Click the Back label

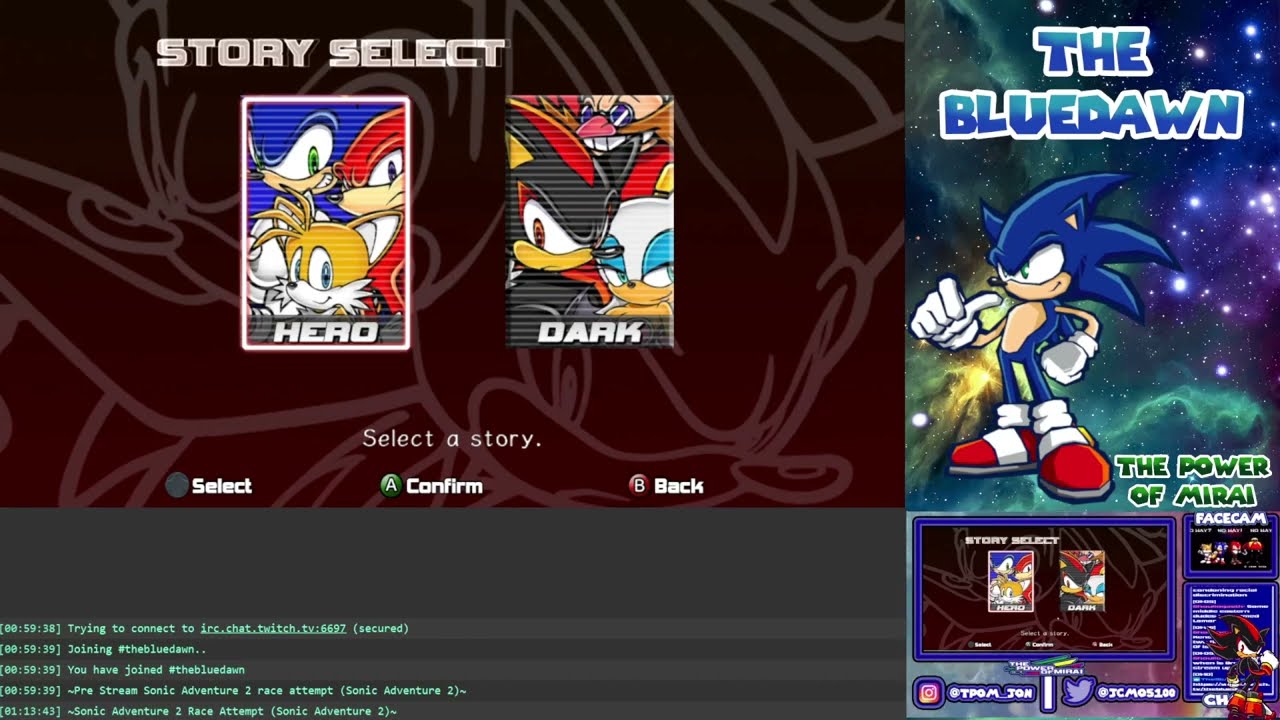point(678,486)
